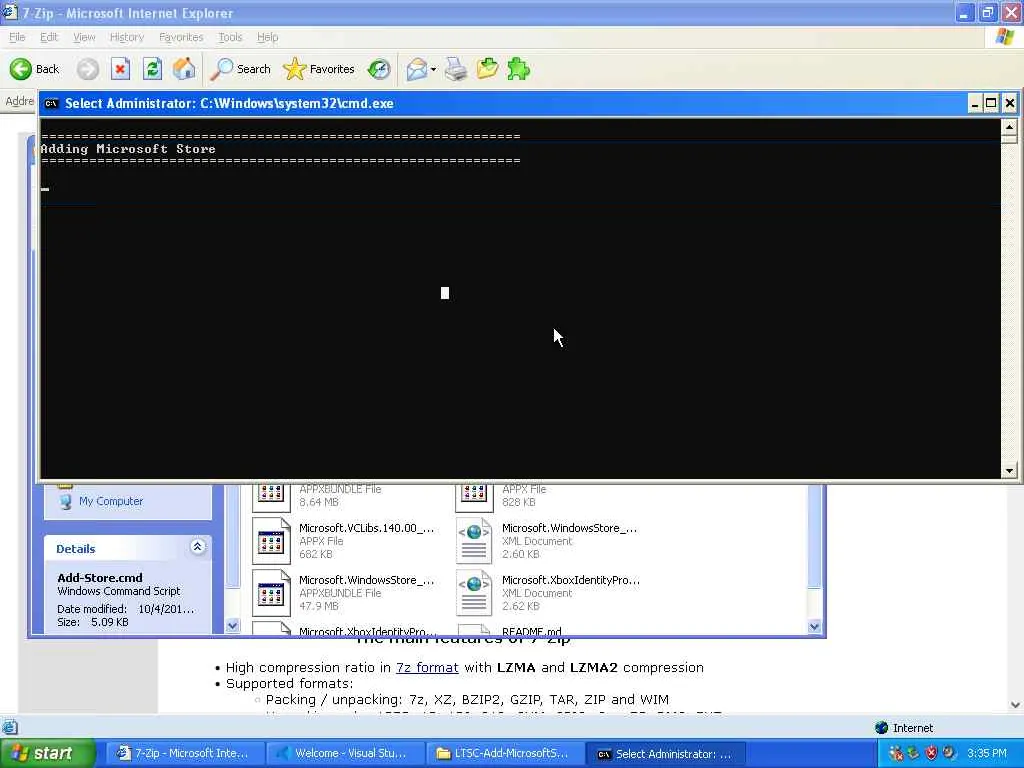Open Favorites star button

[x=319, y=69]
